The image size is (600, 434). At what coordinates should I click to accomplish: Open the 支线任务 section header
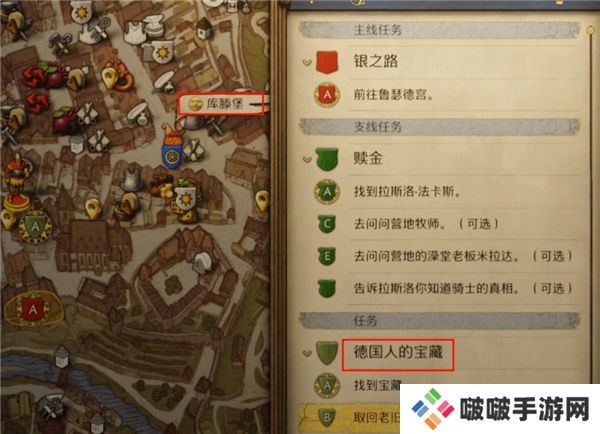click(439, 126)
